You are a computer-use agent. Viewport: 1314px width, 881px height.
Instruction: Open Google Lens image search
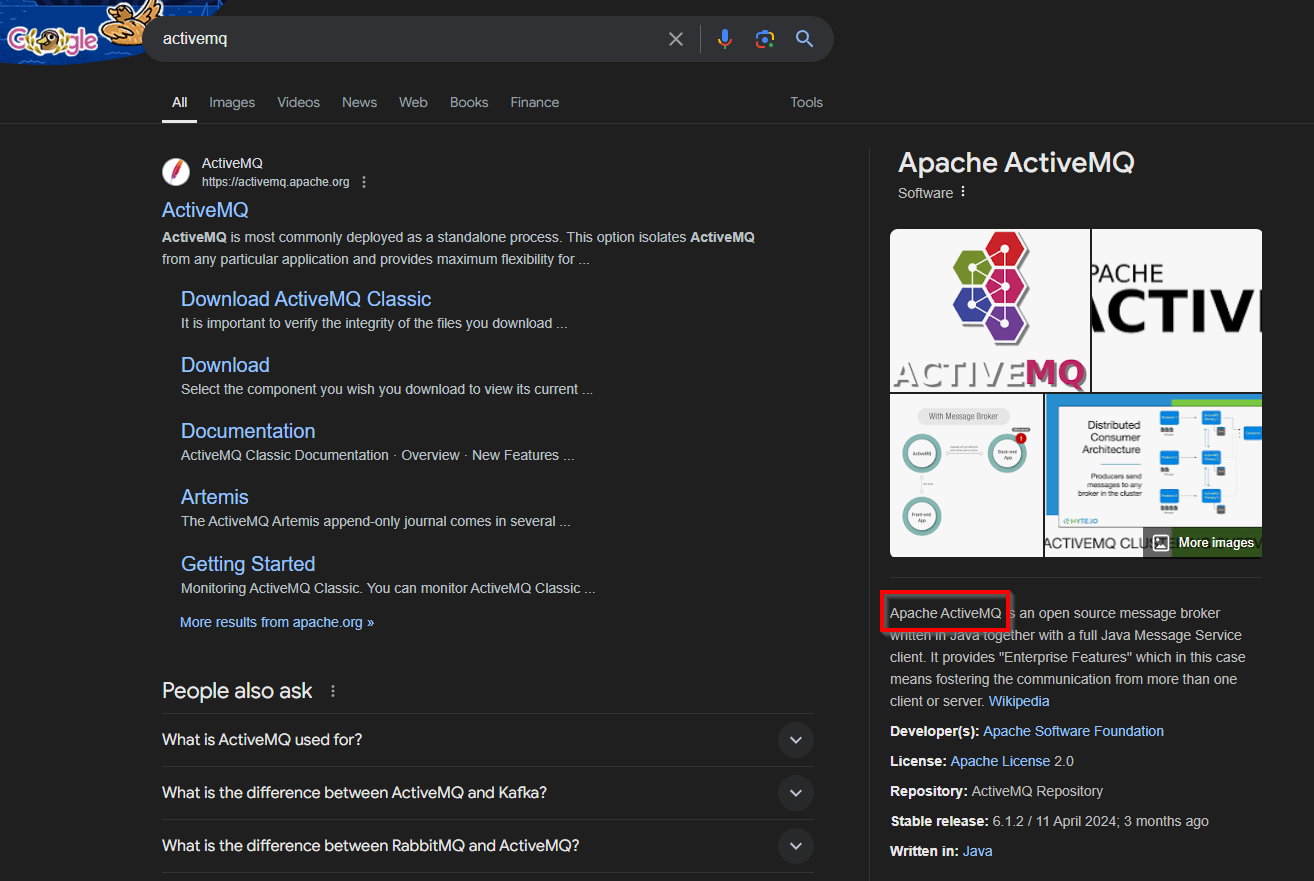click(765, 39)
